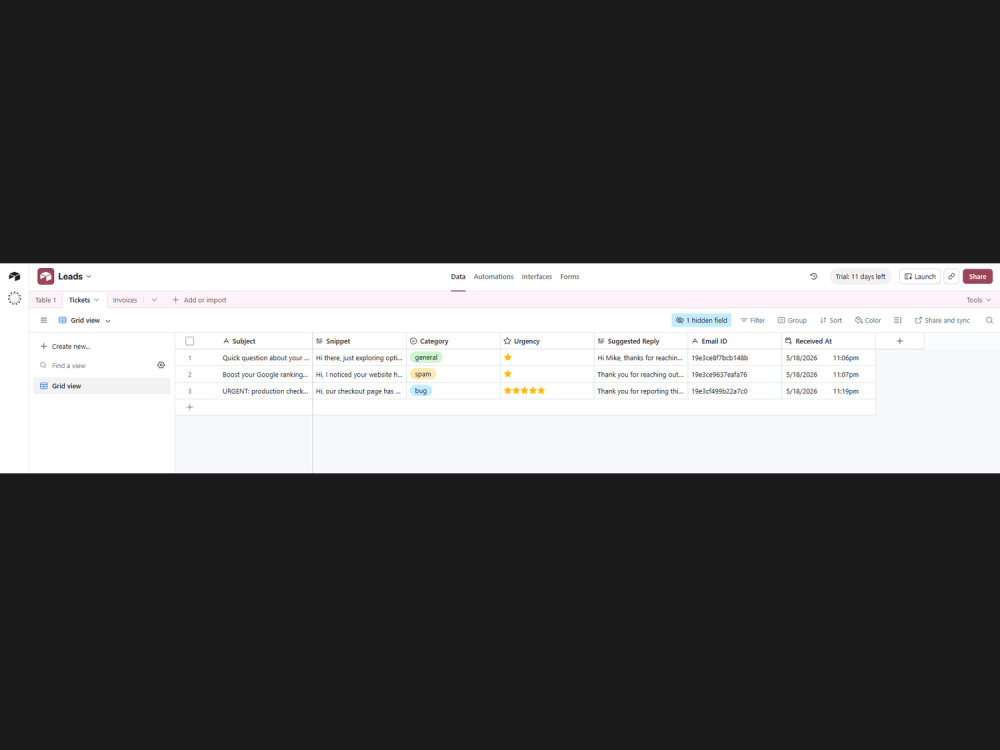Expand the all-tables chevron after Invoices
Screen dimensions: 1000x750
pos(154,300)
